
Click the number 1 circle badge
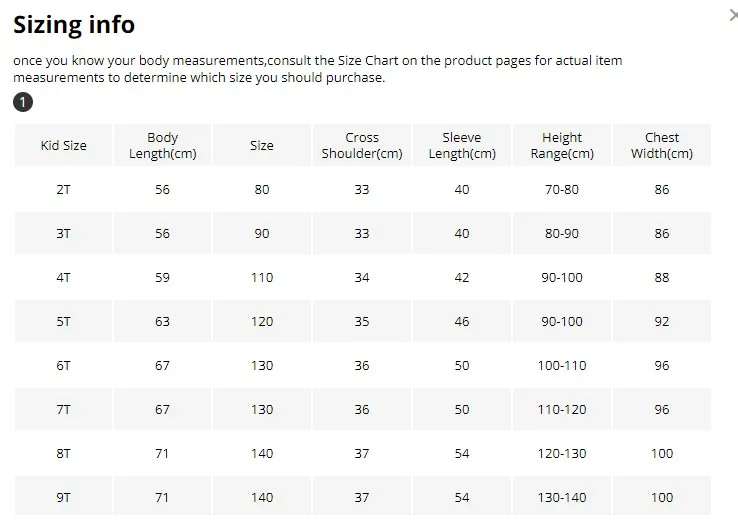point(23,102)
